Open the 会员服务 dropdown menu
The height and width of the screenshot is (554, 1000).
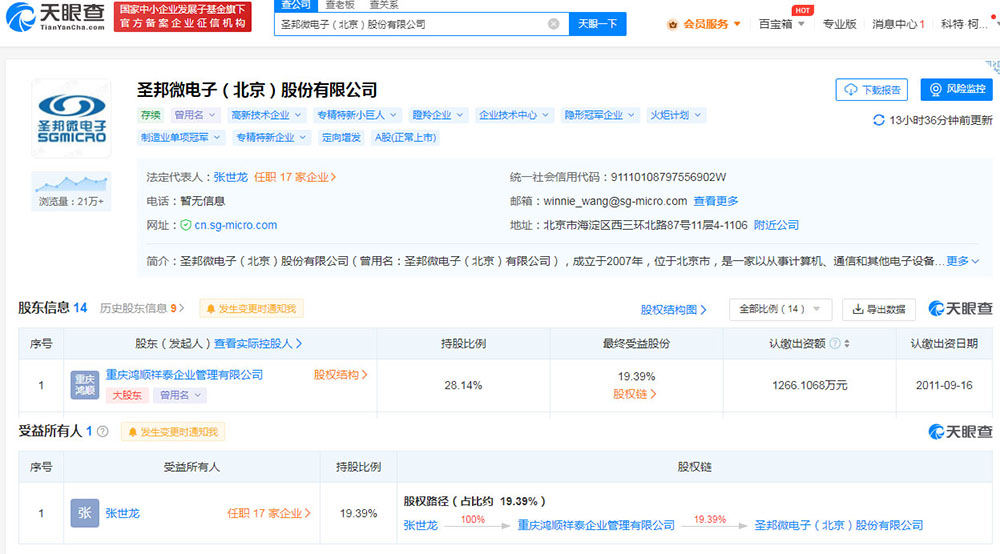click(x=704, y=24)
